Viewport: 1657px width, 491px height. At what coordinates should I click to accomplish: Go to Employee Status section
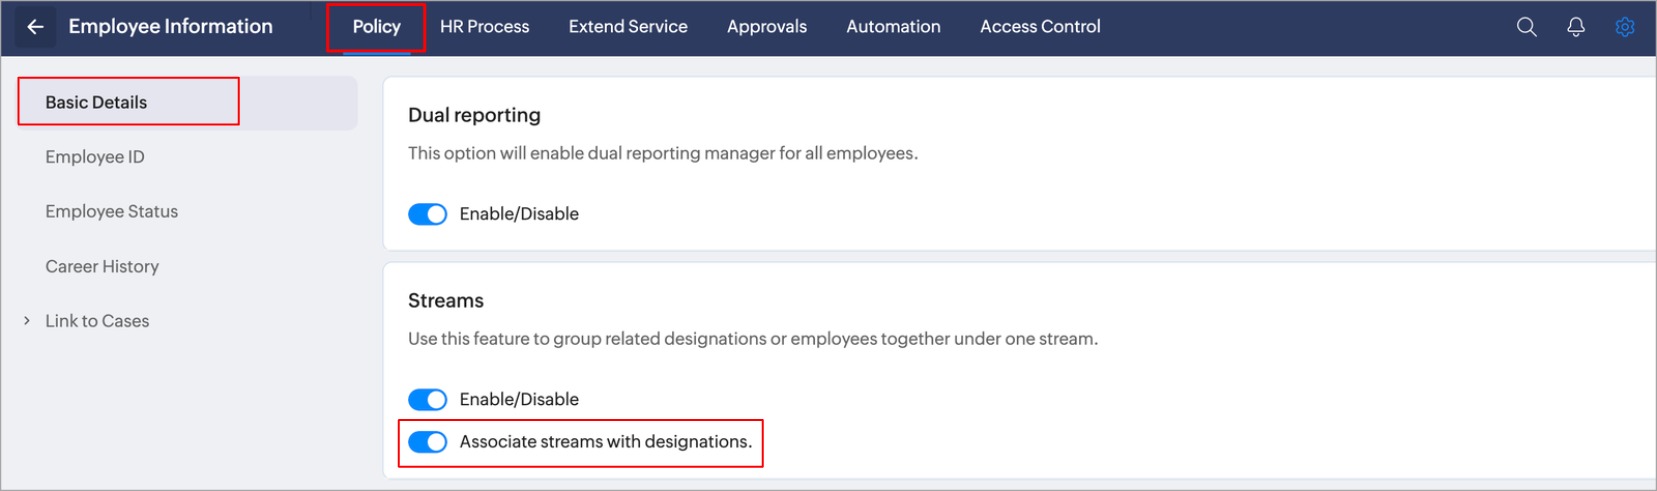coord(111,212)
